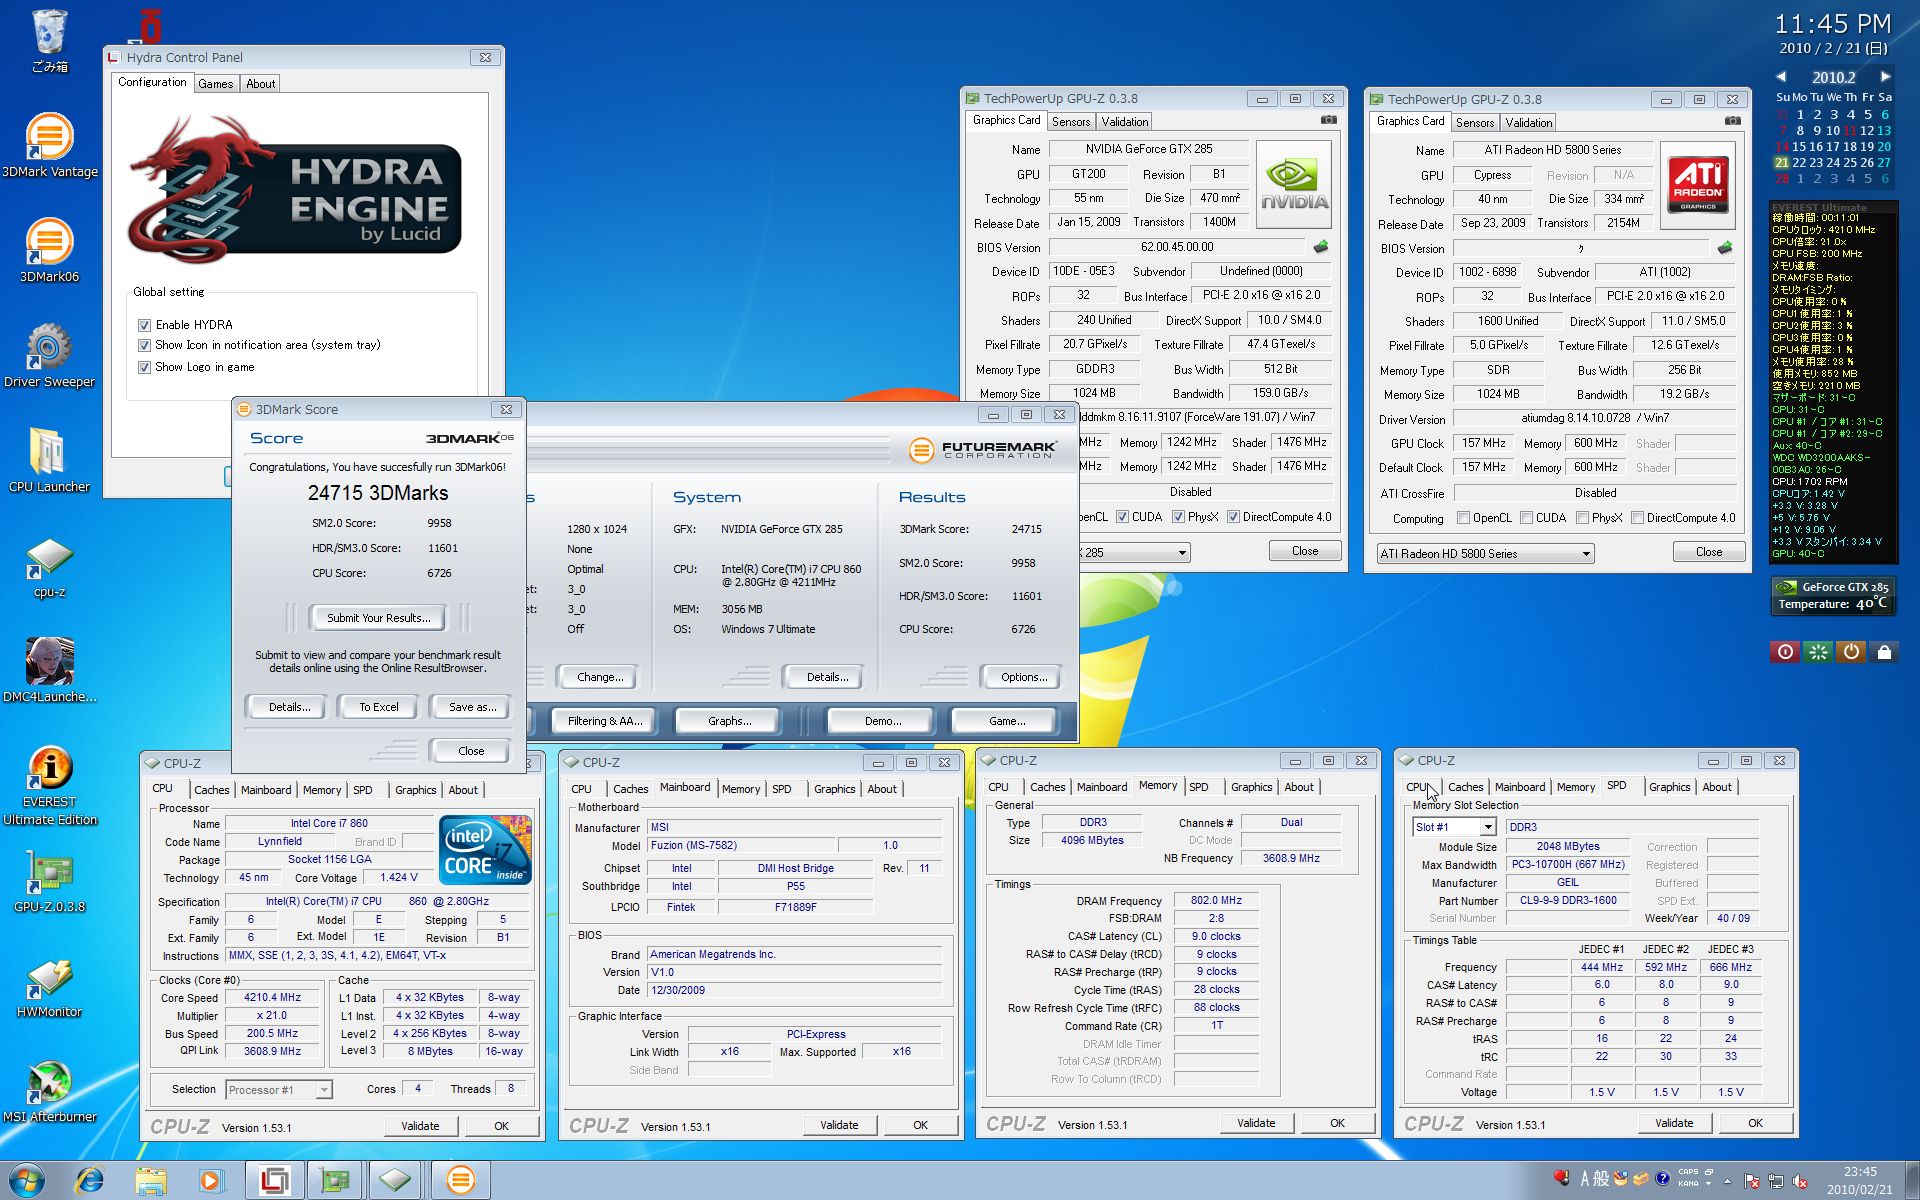Open Slot #1 memory slot dropdown

(x=1453, y=827)
